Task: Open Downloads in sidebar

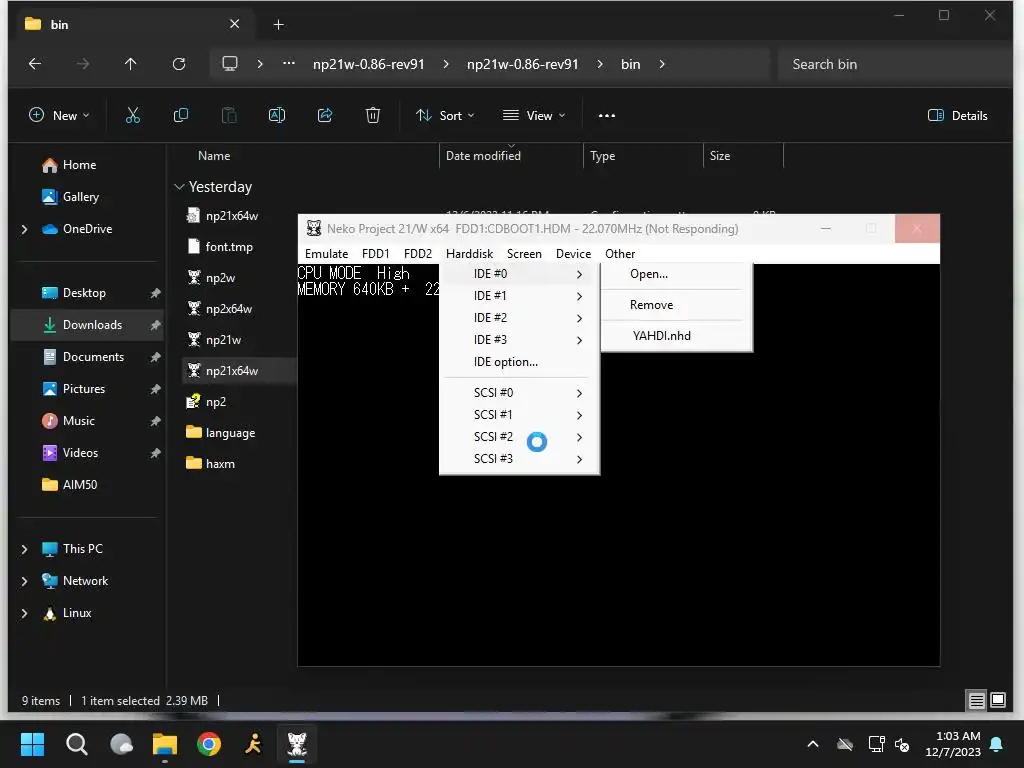Action: [92, 325]
